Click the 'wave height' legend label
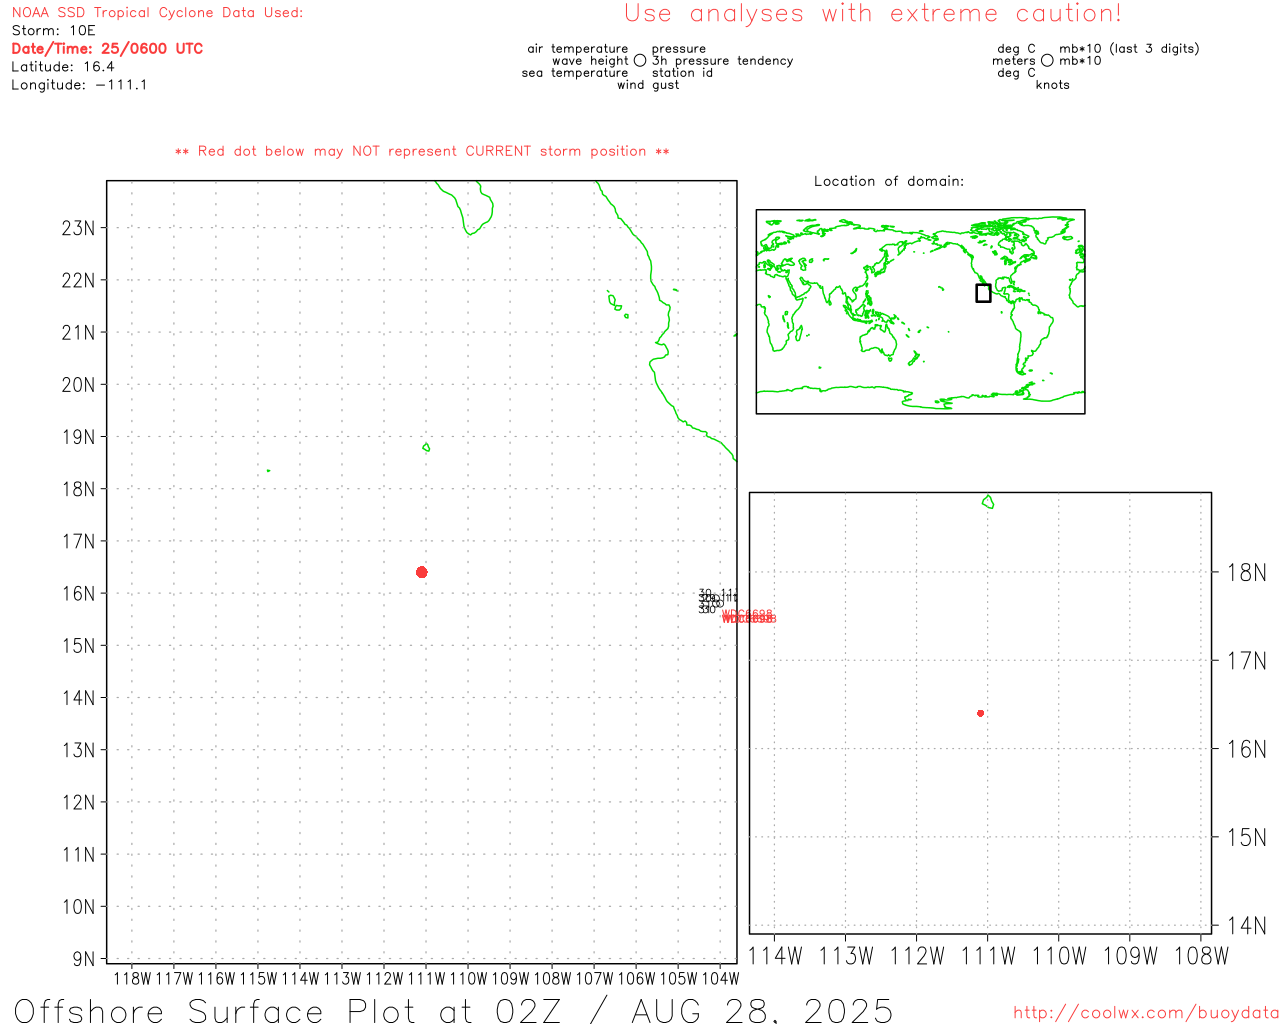Viewport: 1280px width, 1024px height. [590, 61]
